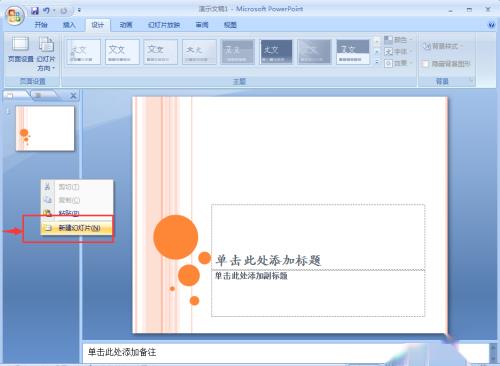Image resolution: width=500 pixels, height=366 pixels.
Task: Click the notes field 单击此处添加备注
Action: coord(285,352)
